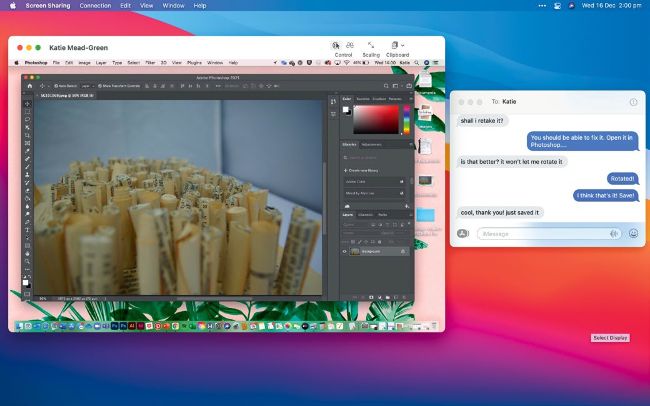Switch to the Channels tab
This screenshot has width=650, height=406.
pos(365,214)
